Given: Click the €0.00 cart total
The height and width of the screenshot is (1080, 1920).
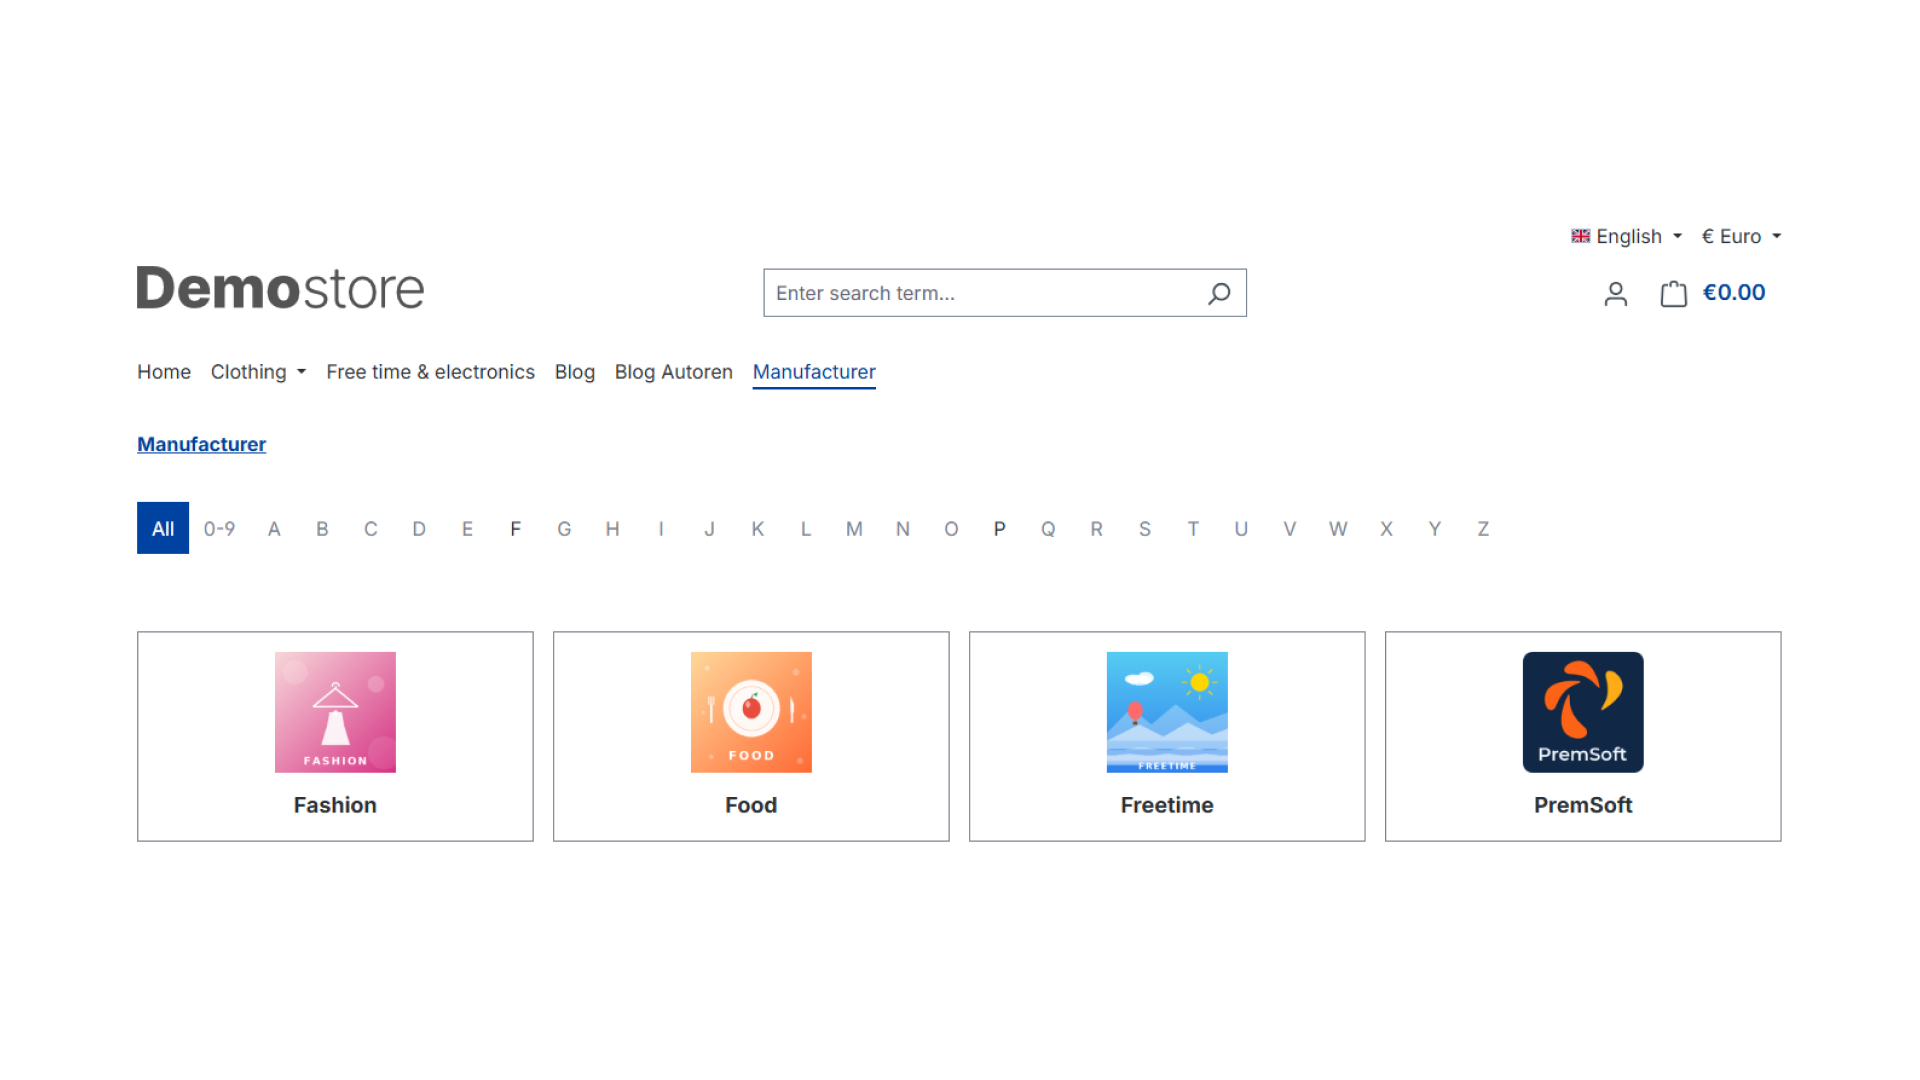Looking at the screenshot, I should 1734,293.
